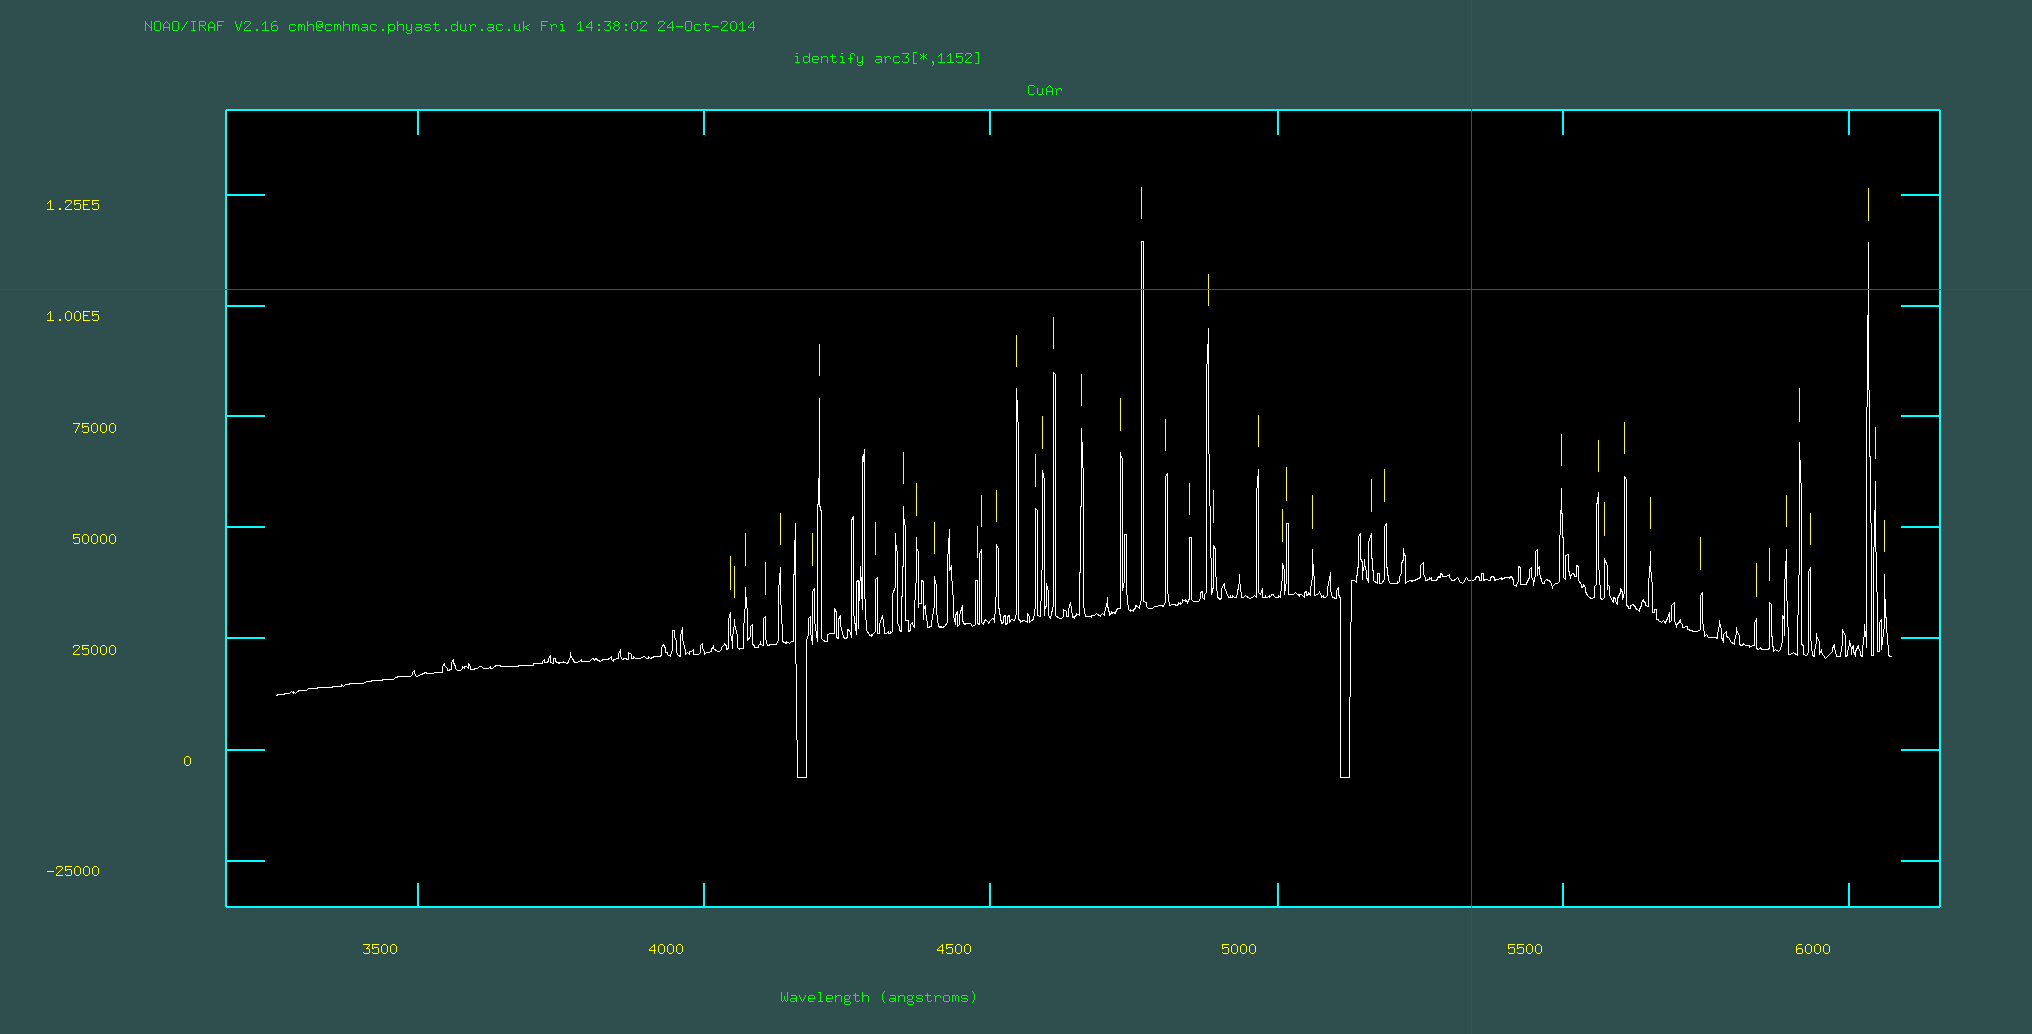Click the 6000 x-axis tick label

[x=1812, y=949]
